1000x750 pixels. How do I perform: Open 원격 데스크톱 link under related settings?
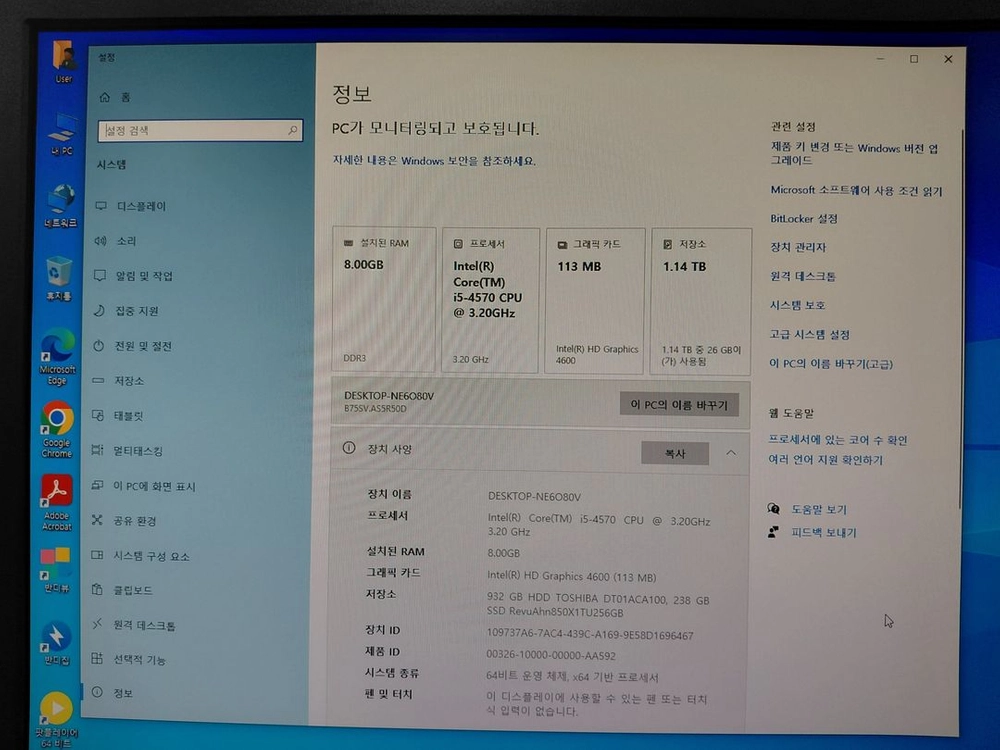point(803,276)
